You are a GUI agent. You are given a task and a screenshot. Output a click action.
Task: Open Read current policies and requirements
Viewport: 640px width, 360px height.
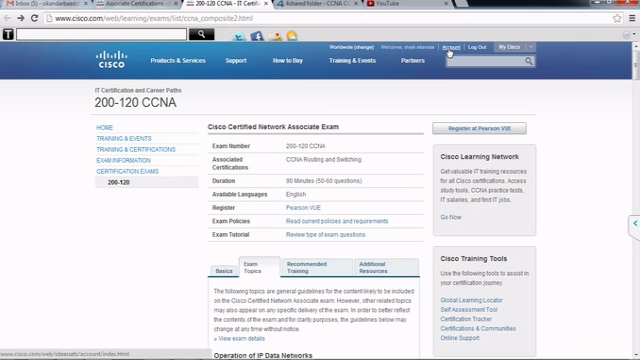coord(337,221)
